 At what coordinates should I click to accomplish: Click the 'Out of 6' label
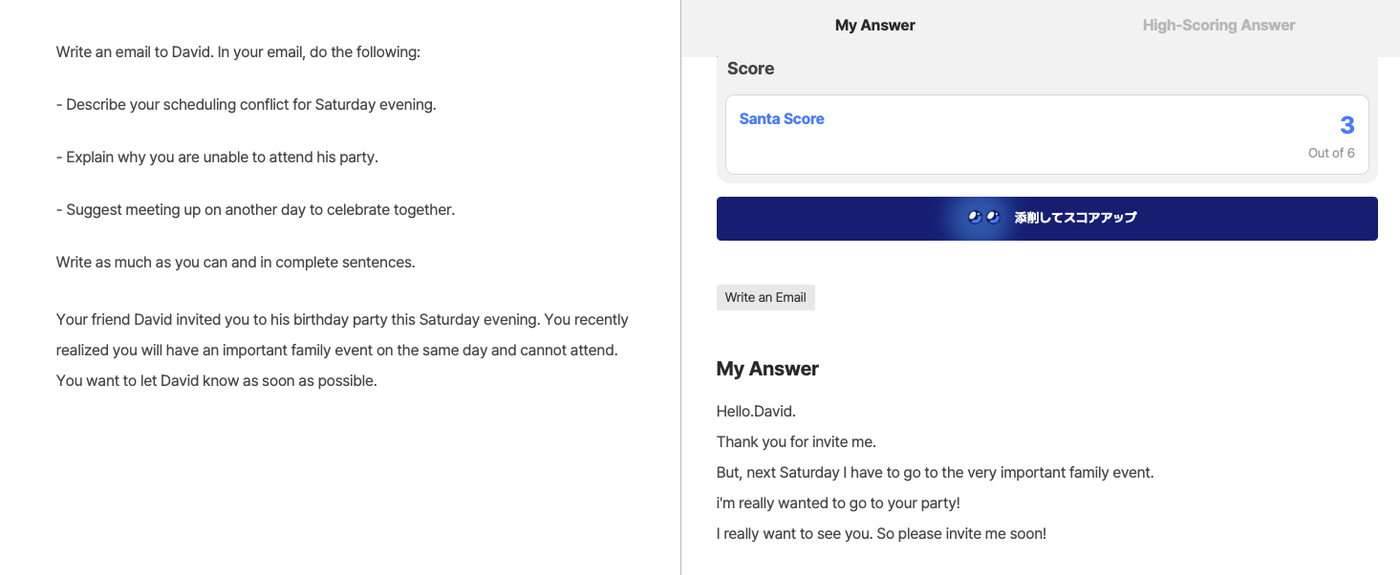[1331, 153]
